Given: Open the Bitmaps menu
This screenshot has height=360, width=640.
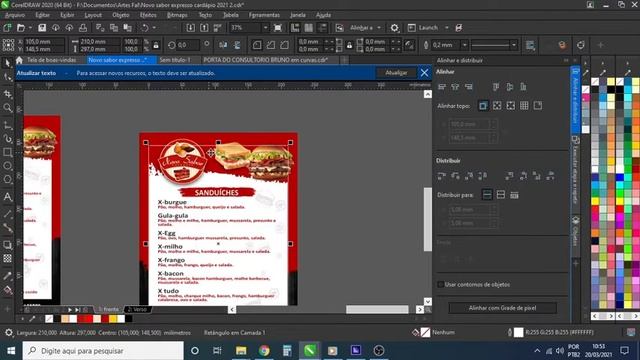Looking at the screenshot, I should coord(177,15).
